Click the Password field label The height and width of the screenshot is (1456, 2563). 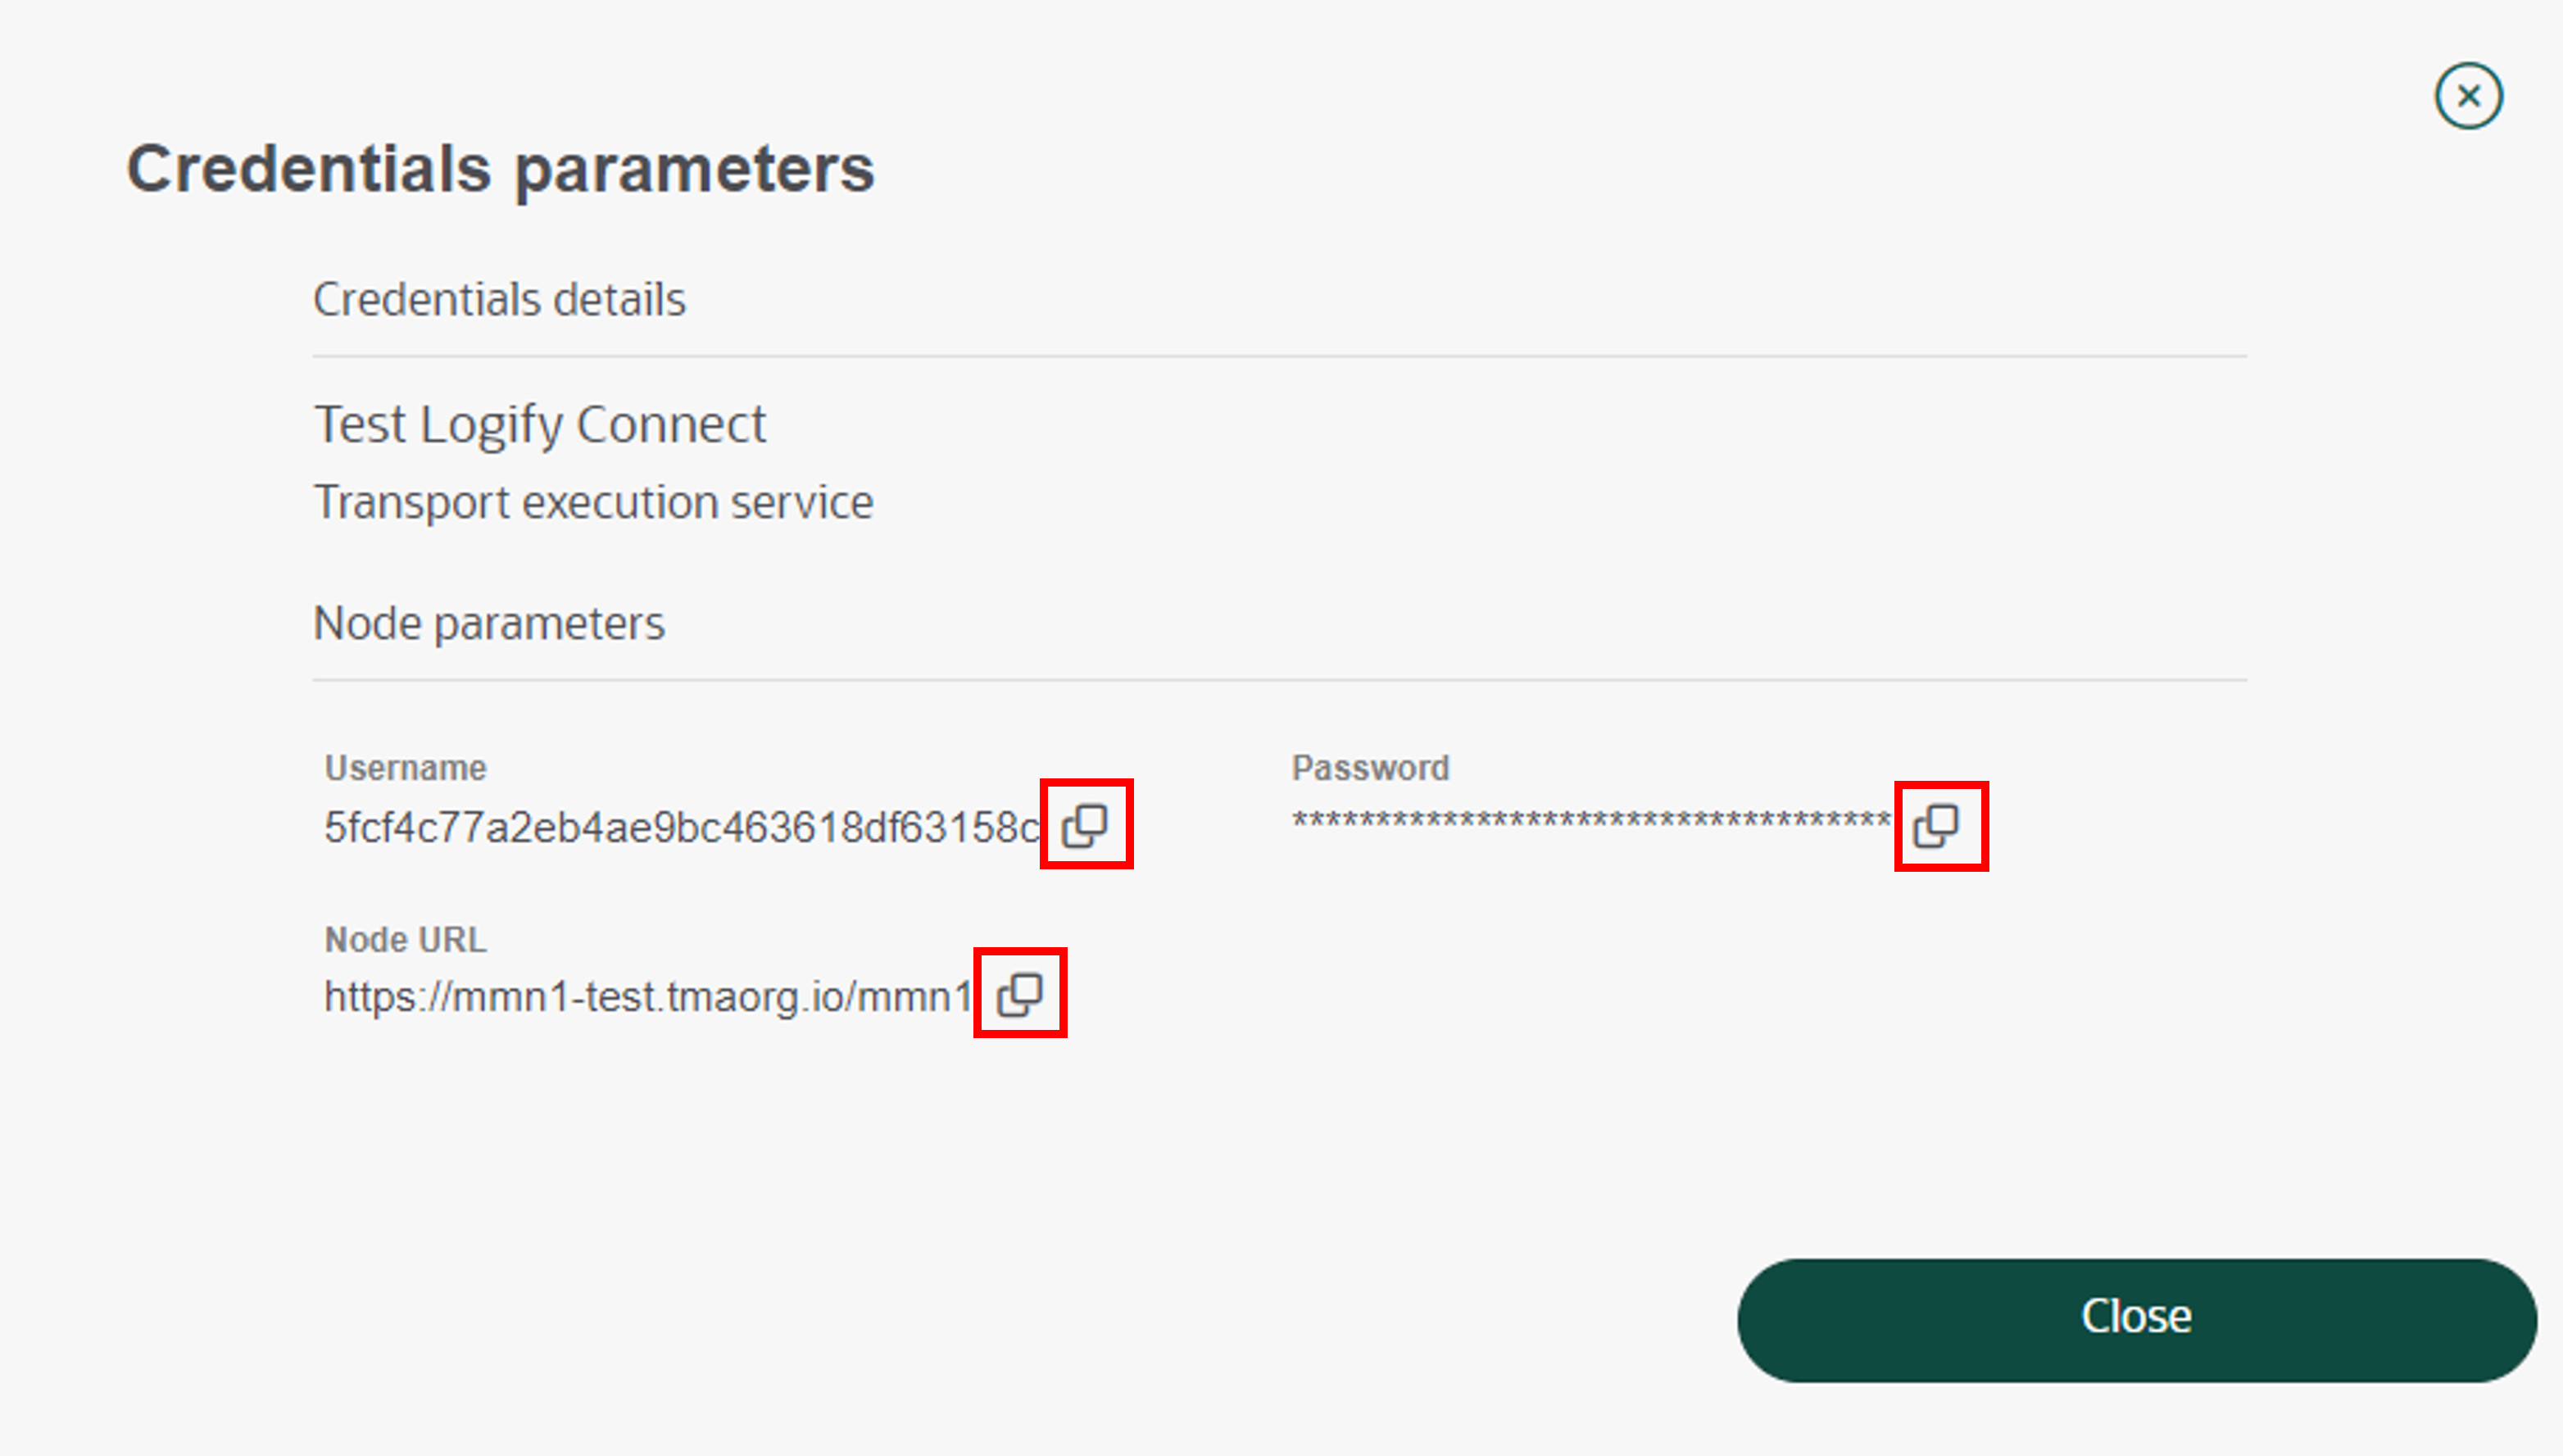[1370, 768]
